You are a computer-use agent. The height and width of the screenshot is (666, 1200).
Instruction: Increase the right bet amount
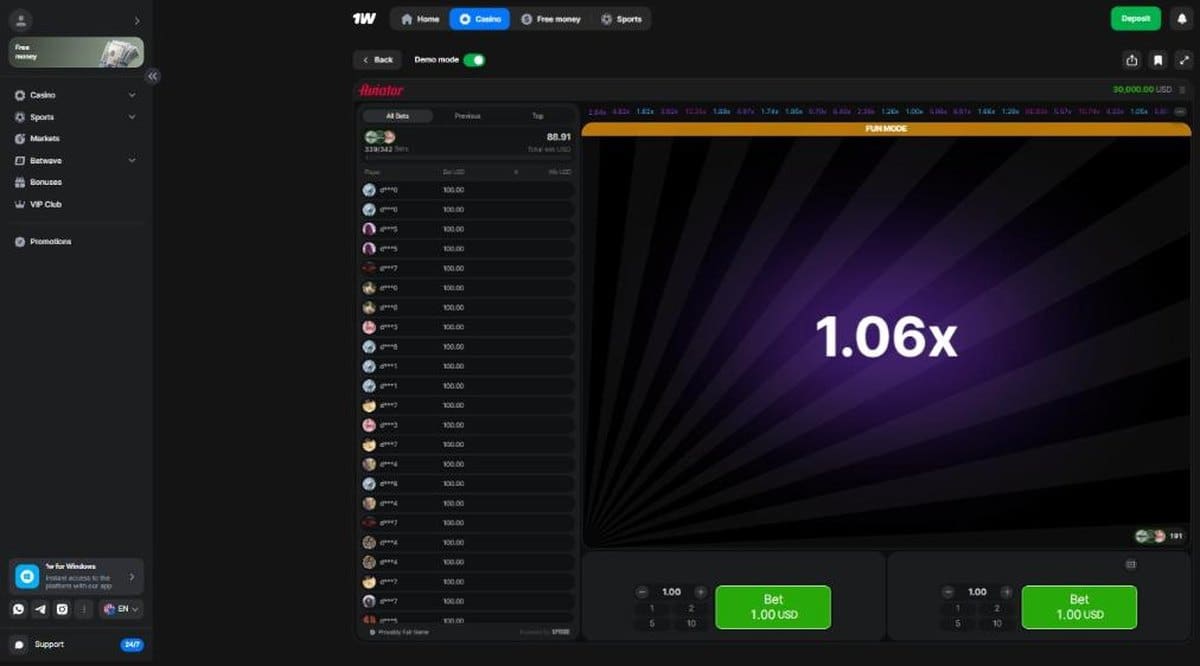click(x=1006, y=592)
